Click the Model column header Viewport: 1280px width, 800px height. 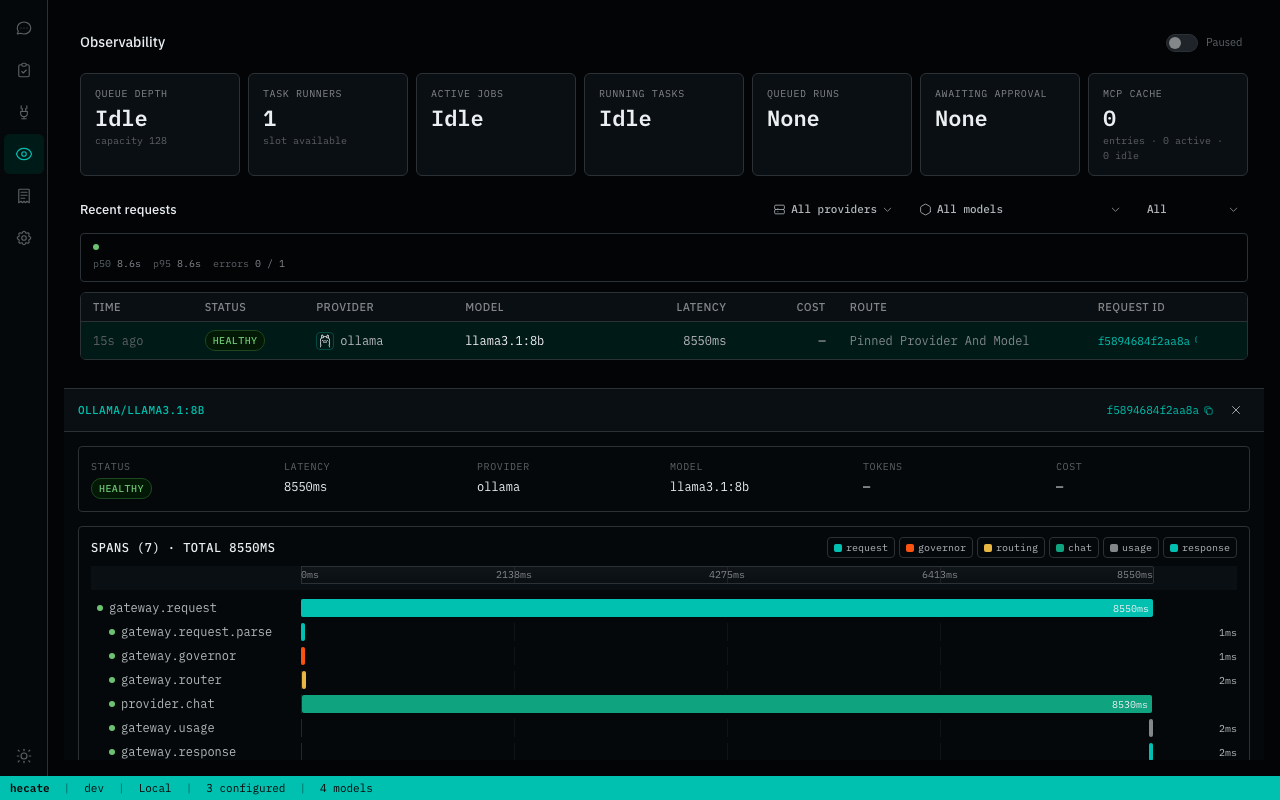click(x=485, y=307)
